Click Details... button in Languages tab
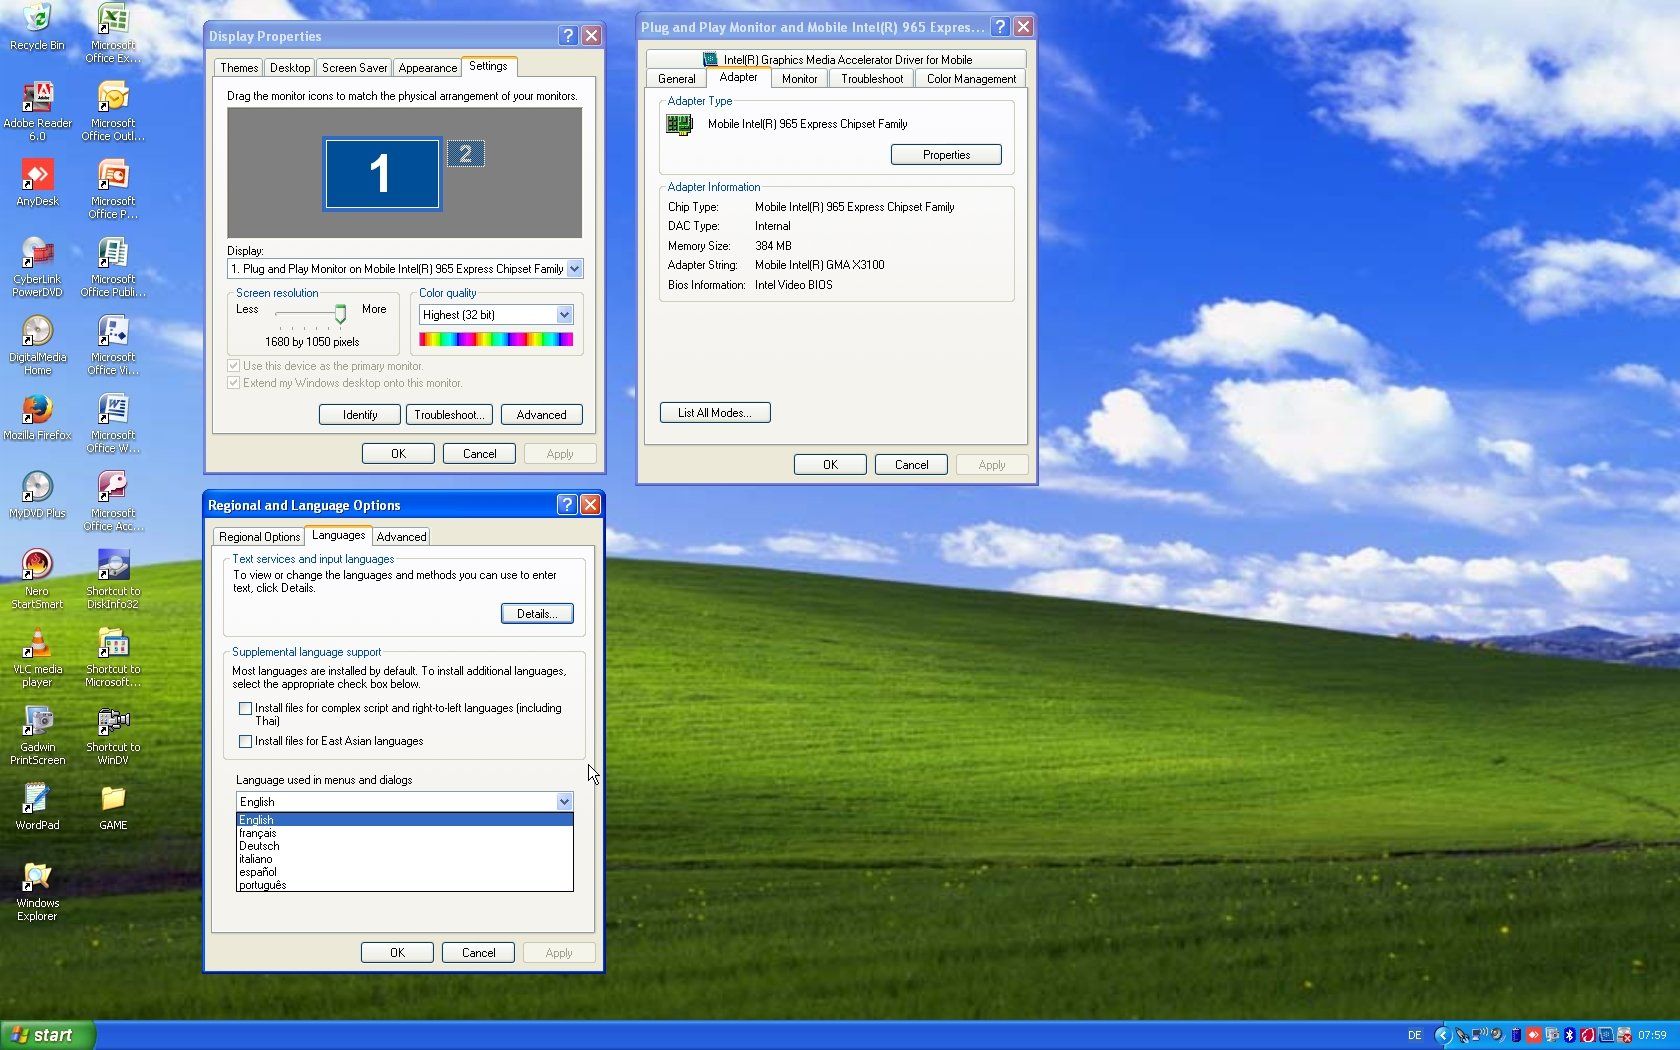The width and height of the screenshot is (1680, 1050). pos(537,614)
